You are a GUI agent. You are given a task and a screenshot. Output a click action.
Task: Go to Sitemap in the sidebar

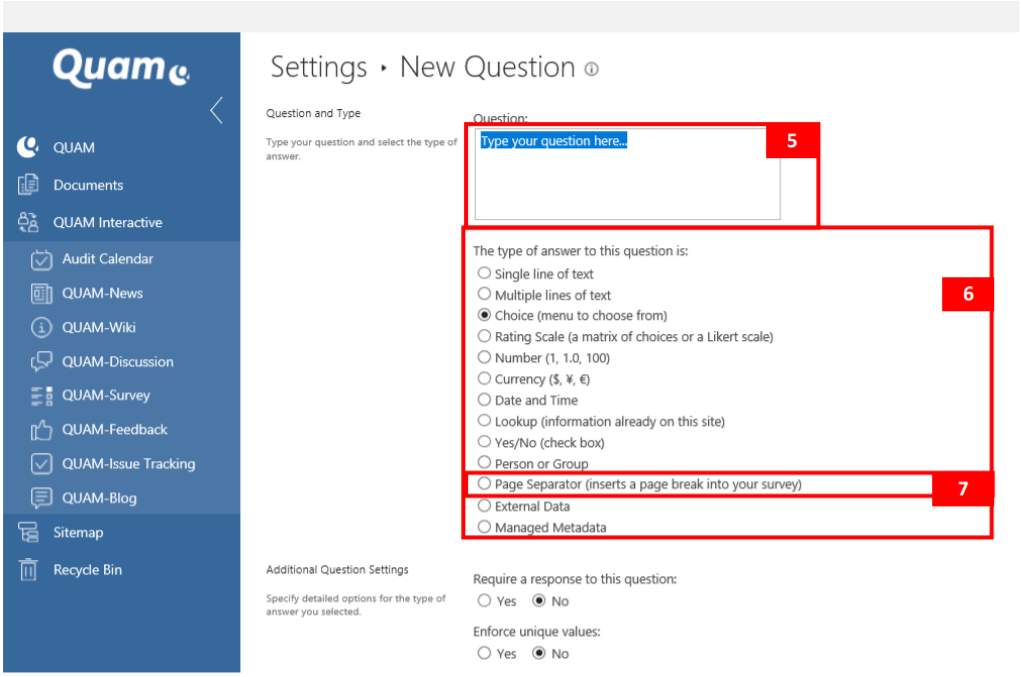[x=78, y=533]
